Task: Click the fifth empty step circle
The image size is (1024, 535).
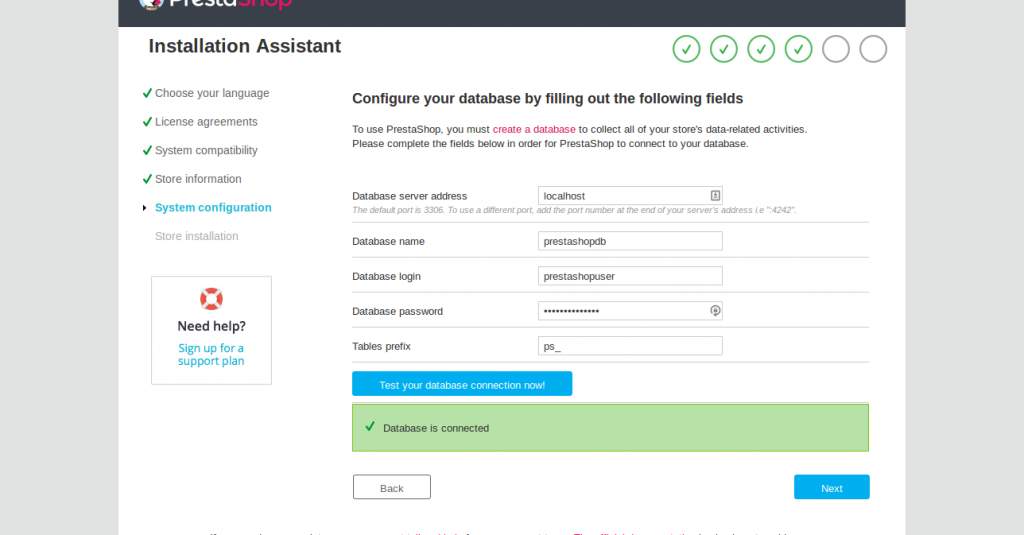Action: 836,49
